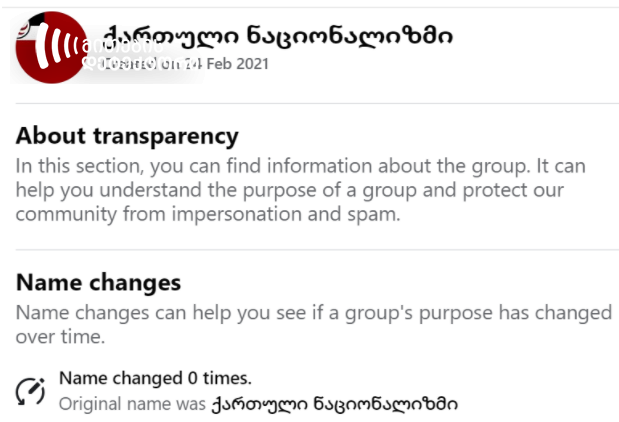Click the Created on Feb 2021 date
Image resolution: width=619 pixels, height=422 pixels.
click(186, 64)
